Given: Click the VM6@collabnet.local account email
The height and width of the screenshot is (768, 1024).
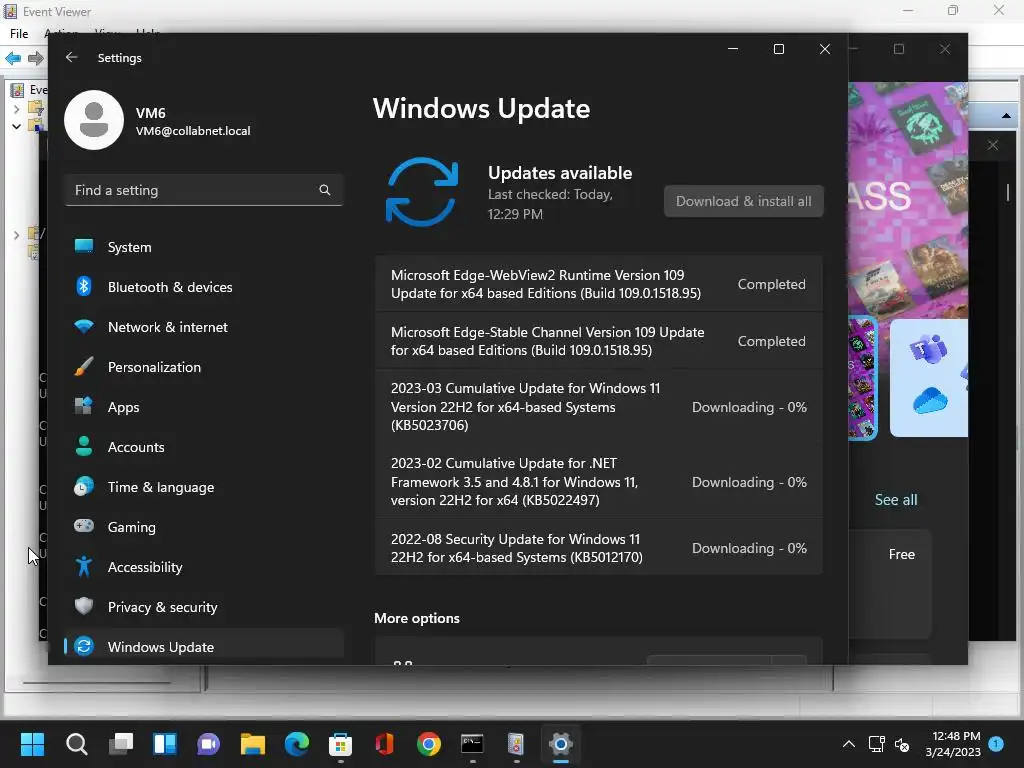Looking at the screenshot, I should (x=193, y=131).
